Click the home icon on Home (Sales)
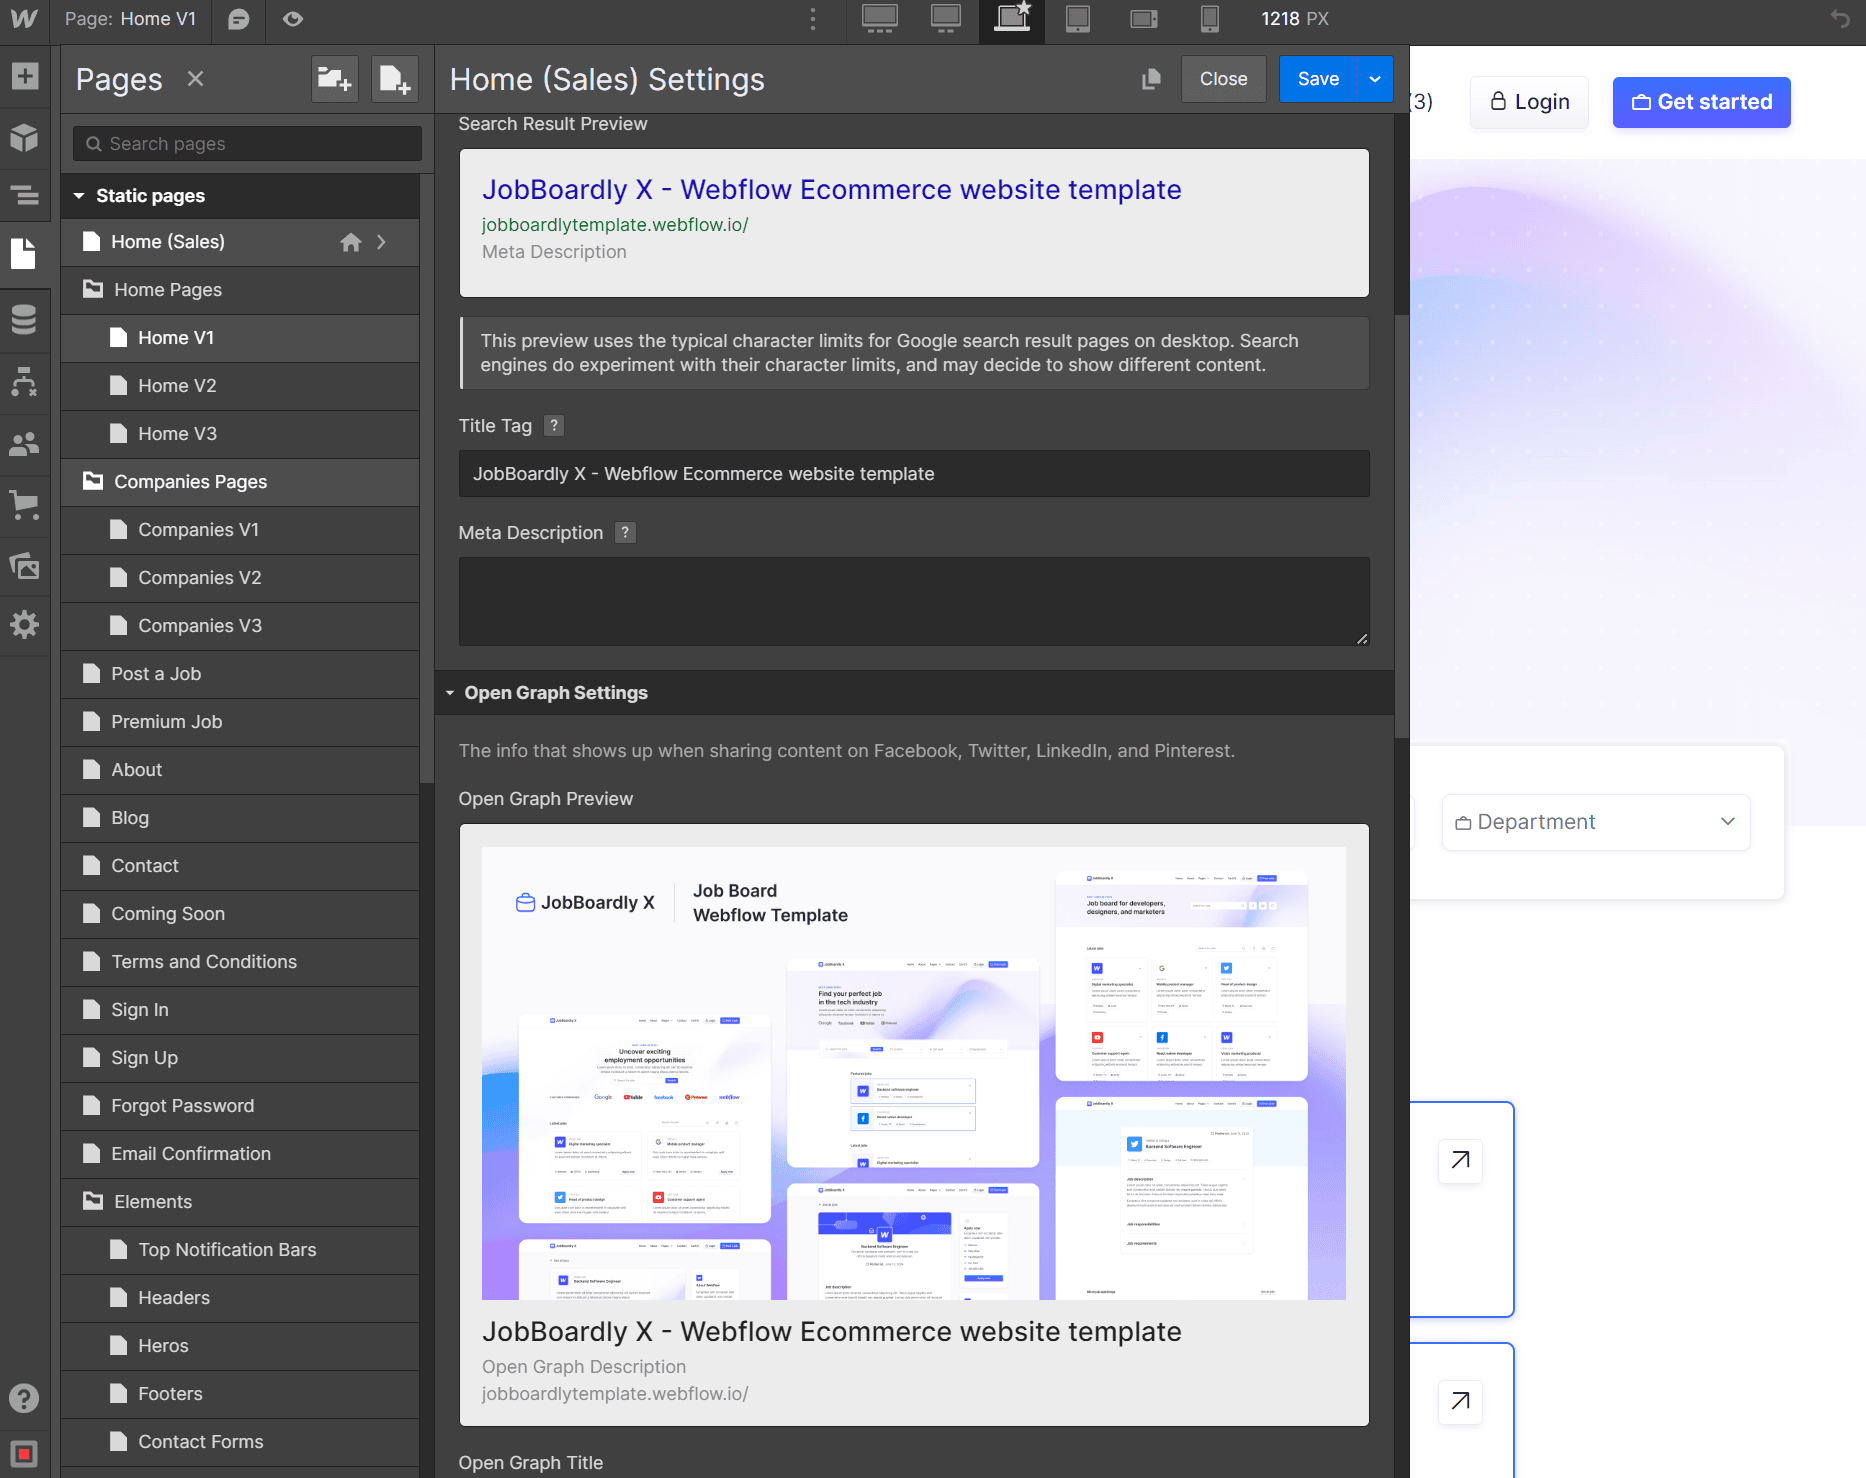The image size is (1866, 1478). click(x=351, y=242)
